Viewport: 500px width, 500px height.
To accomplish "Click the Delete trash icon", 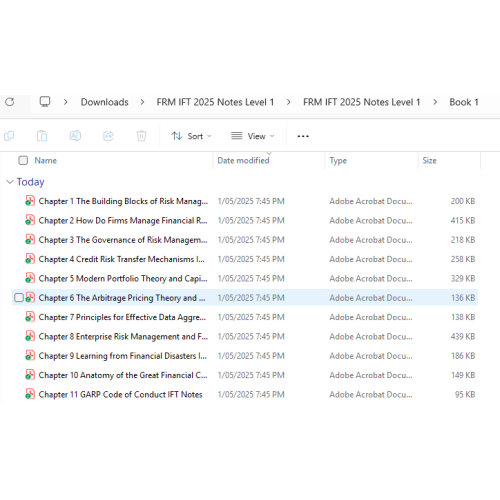I will 141,136.
